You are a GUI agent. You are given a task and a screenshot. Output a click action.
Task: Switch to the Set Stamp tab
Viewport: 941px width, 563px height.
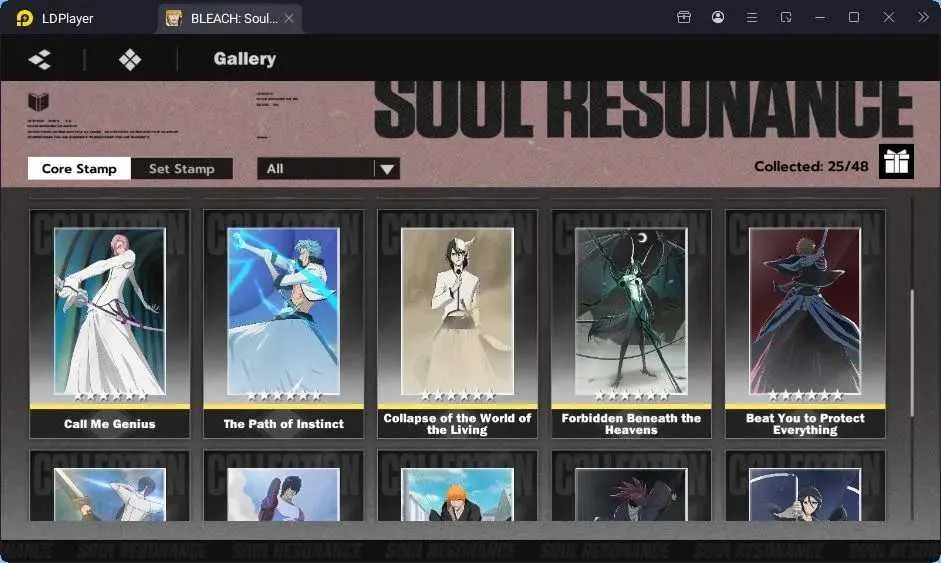tap(182, 169)
